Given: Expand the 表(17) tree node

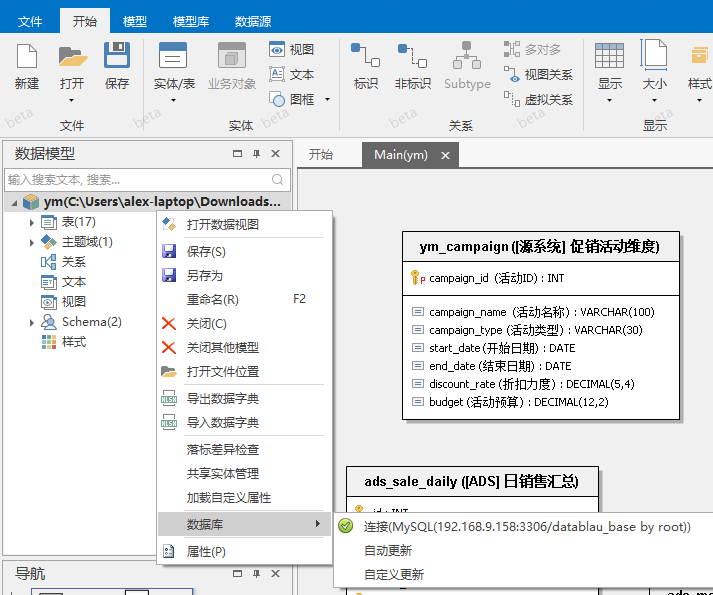Looking at the screenshot, I should pyautogui.click(x=31, y=222).
